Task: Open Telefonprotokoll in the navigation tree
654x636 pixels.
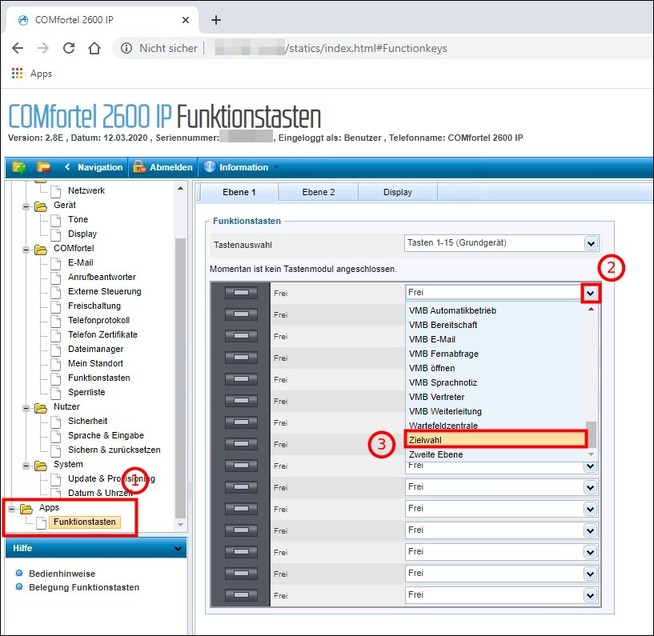Action: coord(98,320)
